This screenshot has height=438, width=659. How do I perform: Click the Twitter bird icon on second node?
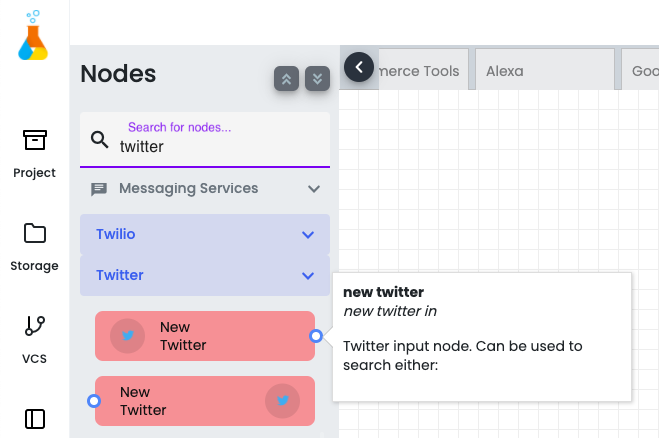pos(282,401)
